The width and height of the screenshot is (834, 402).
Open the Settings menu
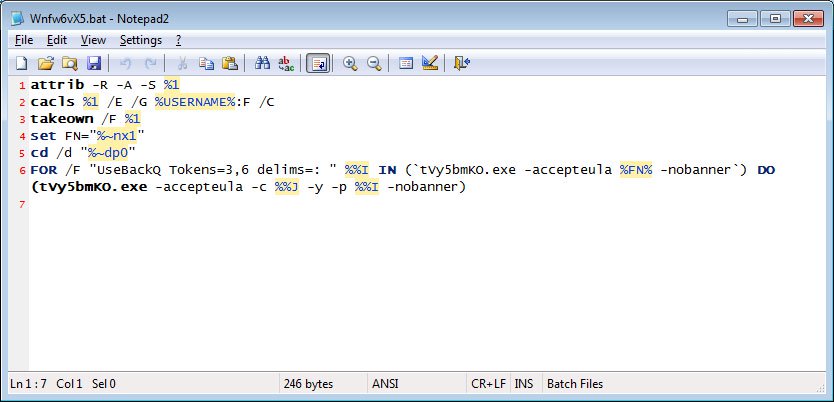click(141, 40)
